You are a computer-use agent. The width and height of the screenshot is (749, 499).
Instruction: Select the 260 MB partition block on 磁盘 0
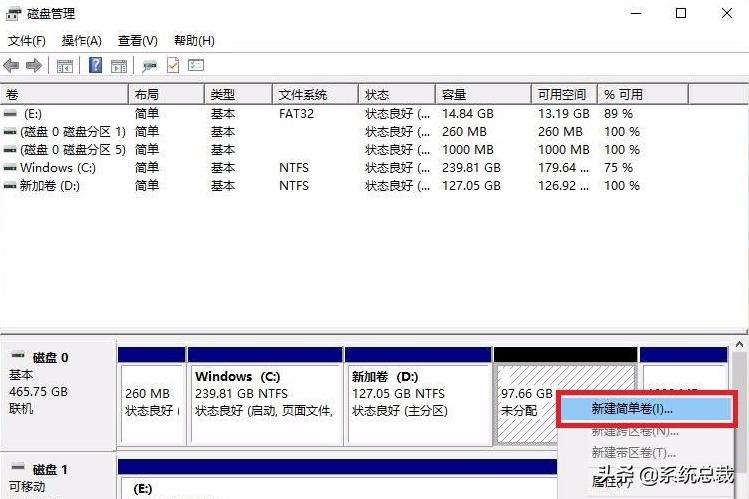(152, 396)
